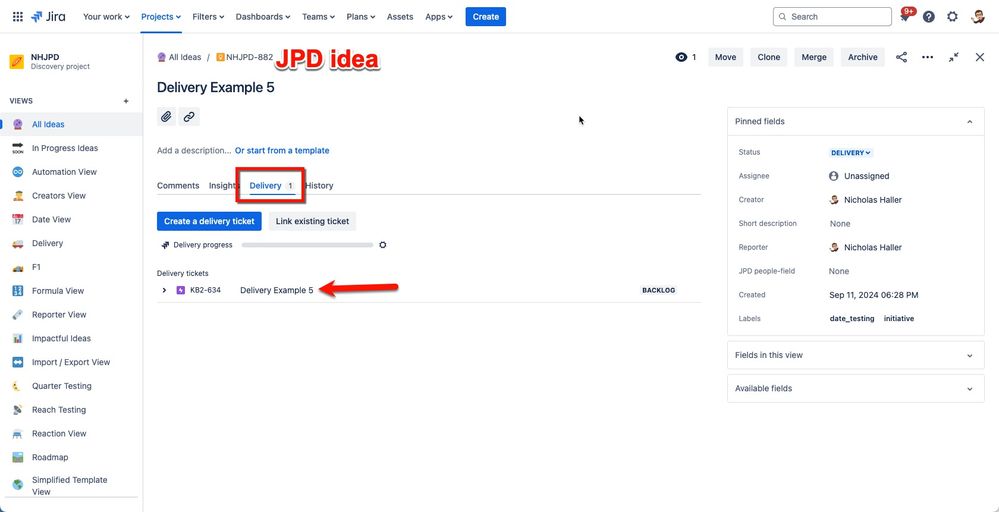Add a new view with plus icon
This screenshot has width=999, height=512.
126,101
